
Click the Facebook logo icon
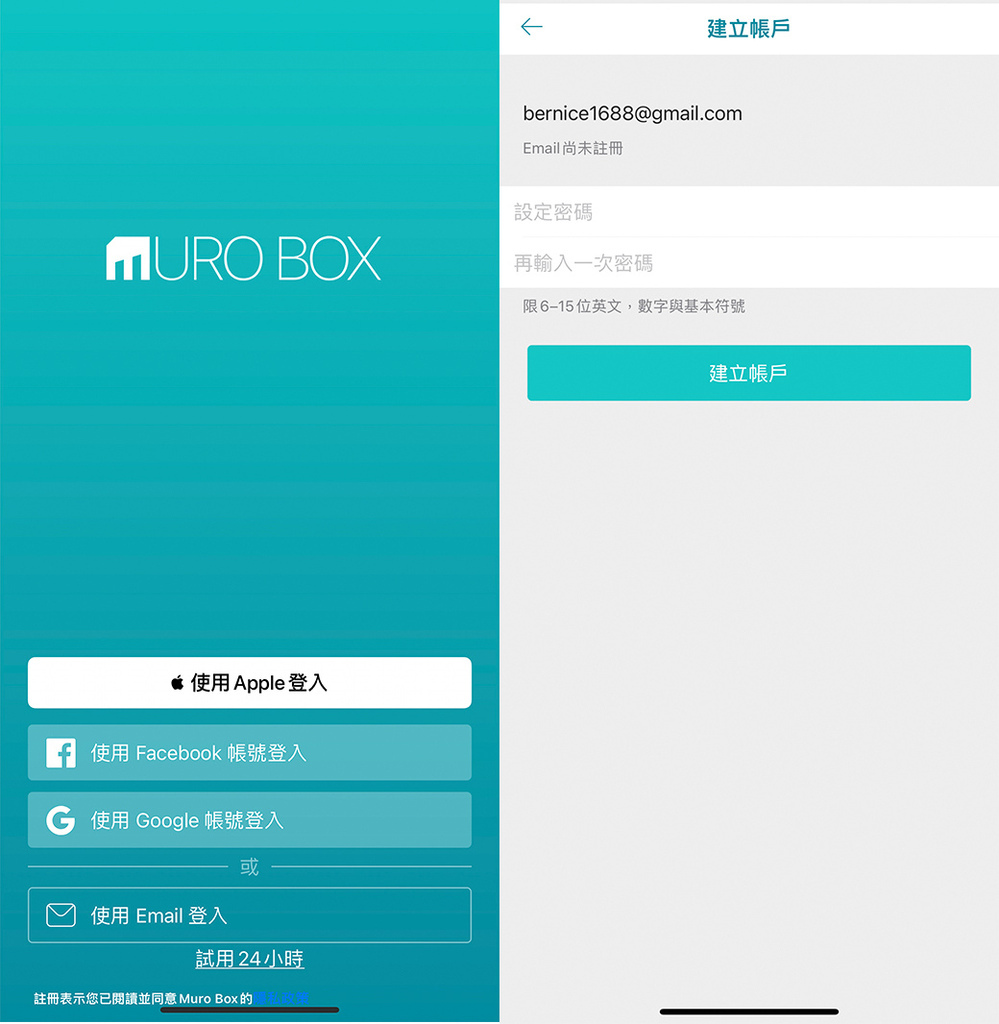click(61, 753)
